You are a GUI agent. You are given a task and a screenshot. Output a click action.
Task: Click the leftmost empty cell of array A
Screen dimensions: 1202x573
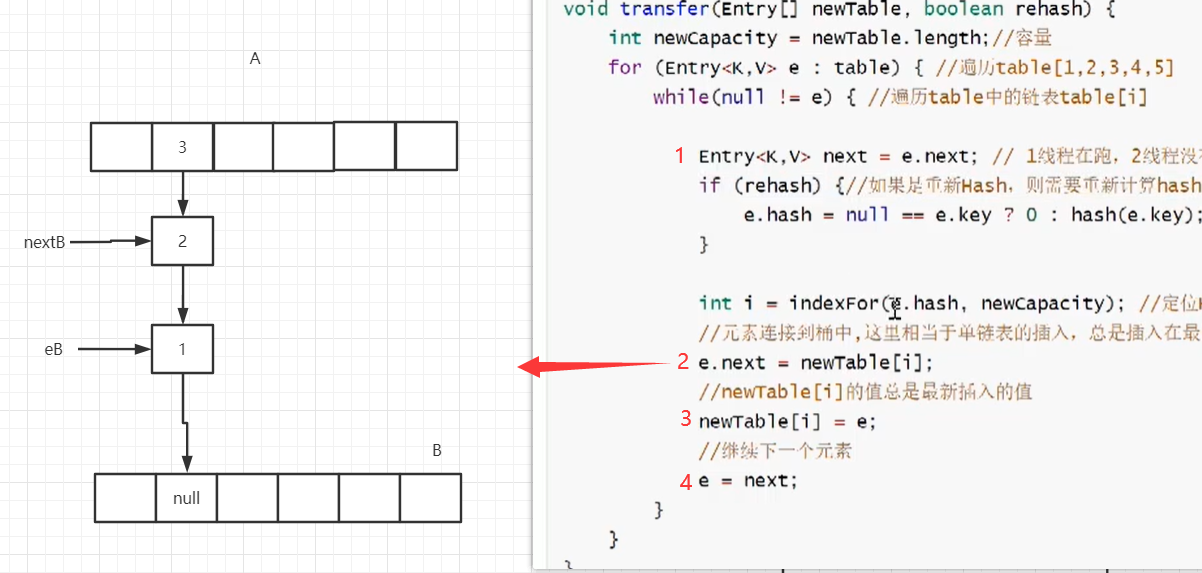point(121,146)
